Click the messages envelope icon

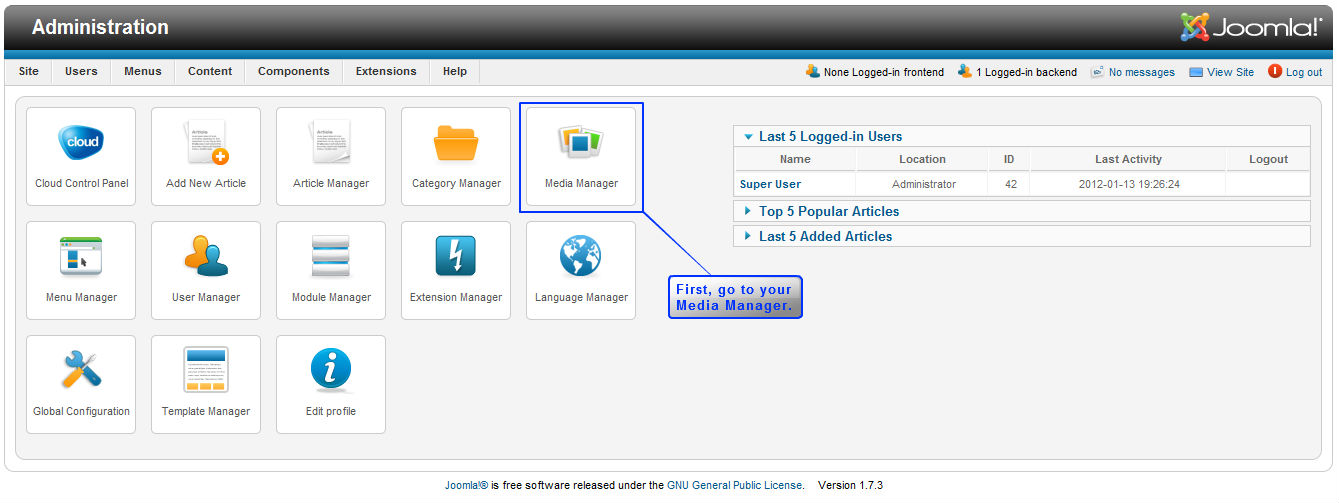[1097, 72]
